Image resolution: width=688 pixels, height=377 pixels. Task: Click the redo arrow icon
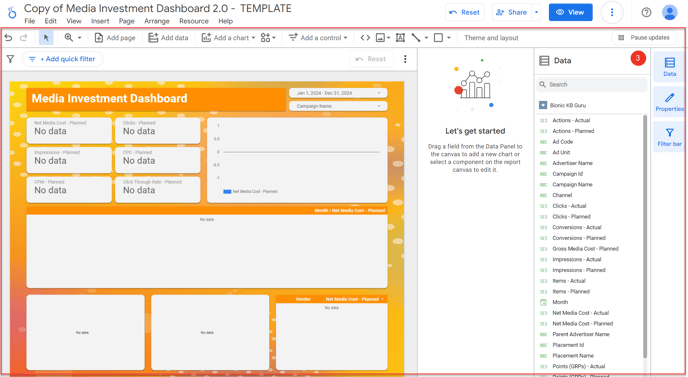pyautogui.click(x=24, y=38)
